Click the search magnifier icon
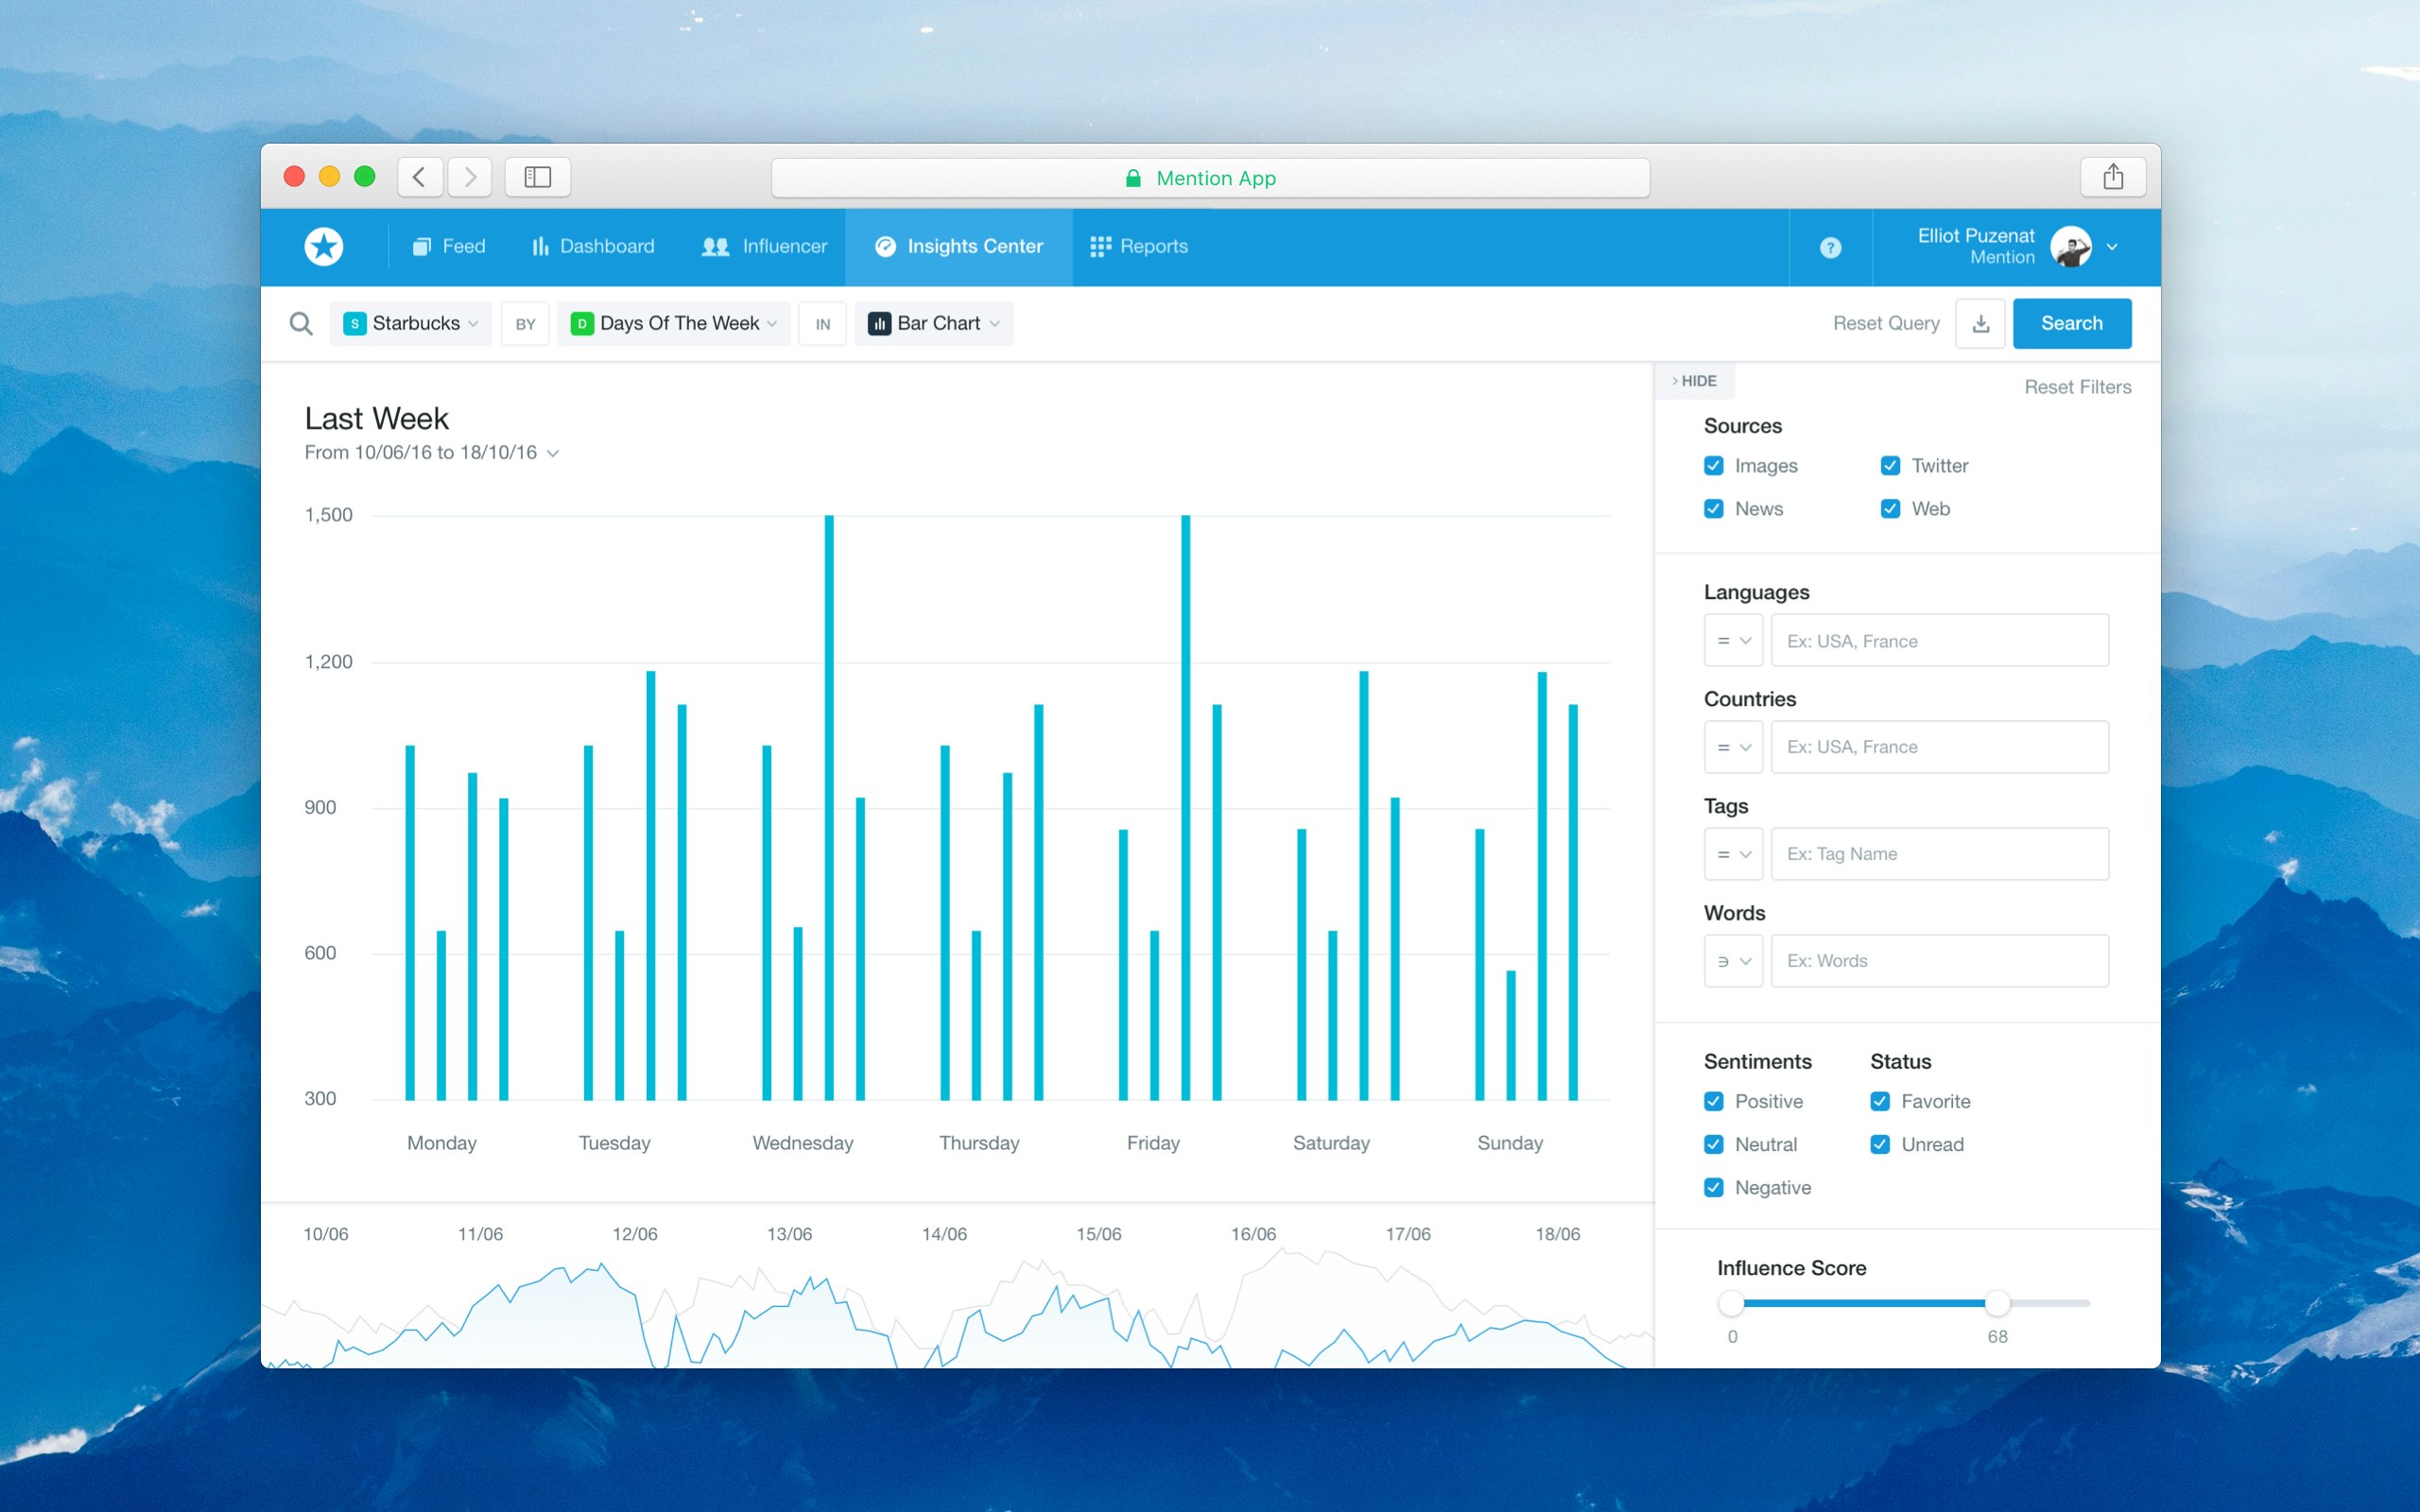The width and height of the screenshot is (2420, 1512). [x=301, y=323]
